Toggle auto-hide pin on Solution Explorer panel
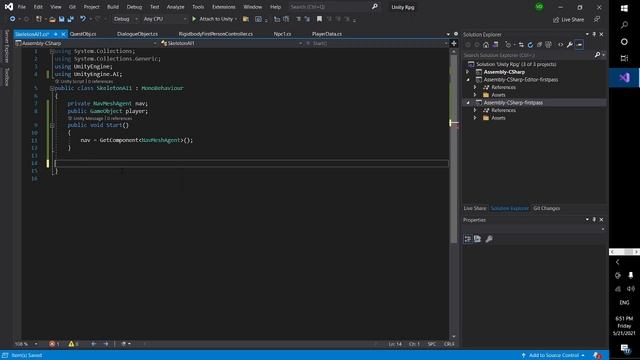Screen dimensions: 640x360 [594, 35]
